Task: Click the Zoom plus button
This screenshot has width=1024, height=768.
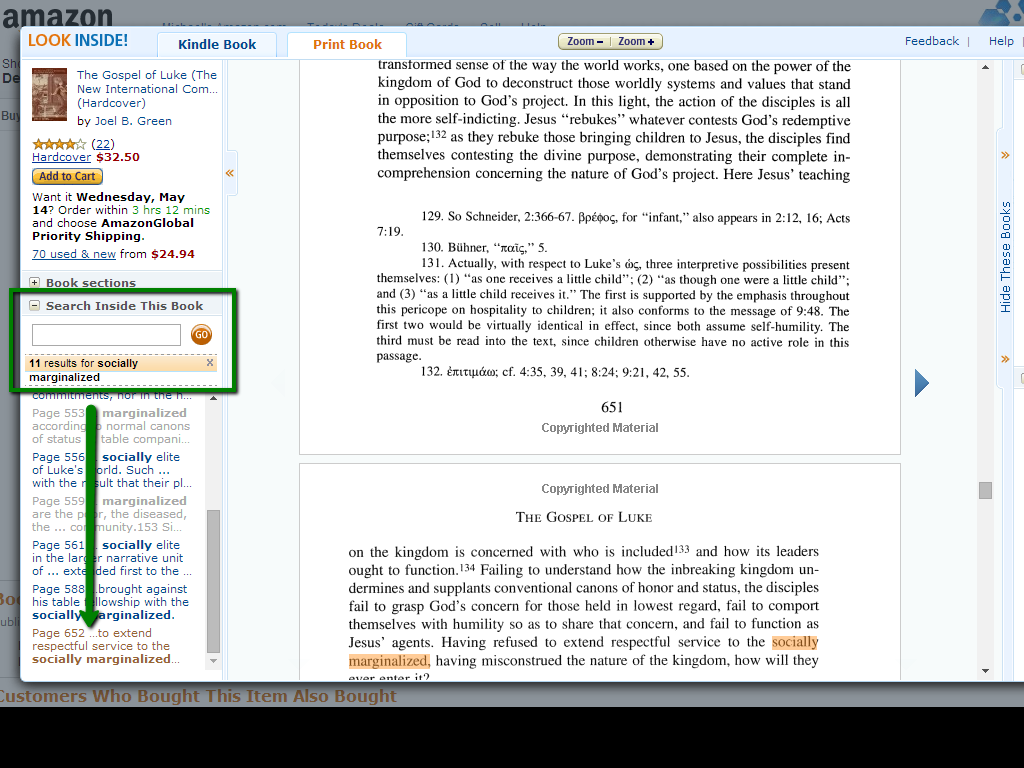Action: 636,41
